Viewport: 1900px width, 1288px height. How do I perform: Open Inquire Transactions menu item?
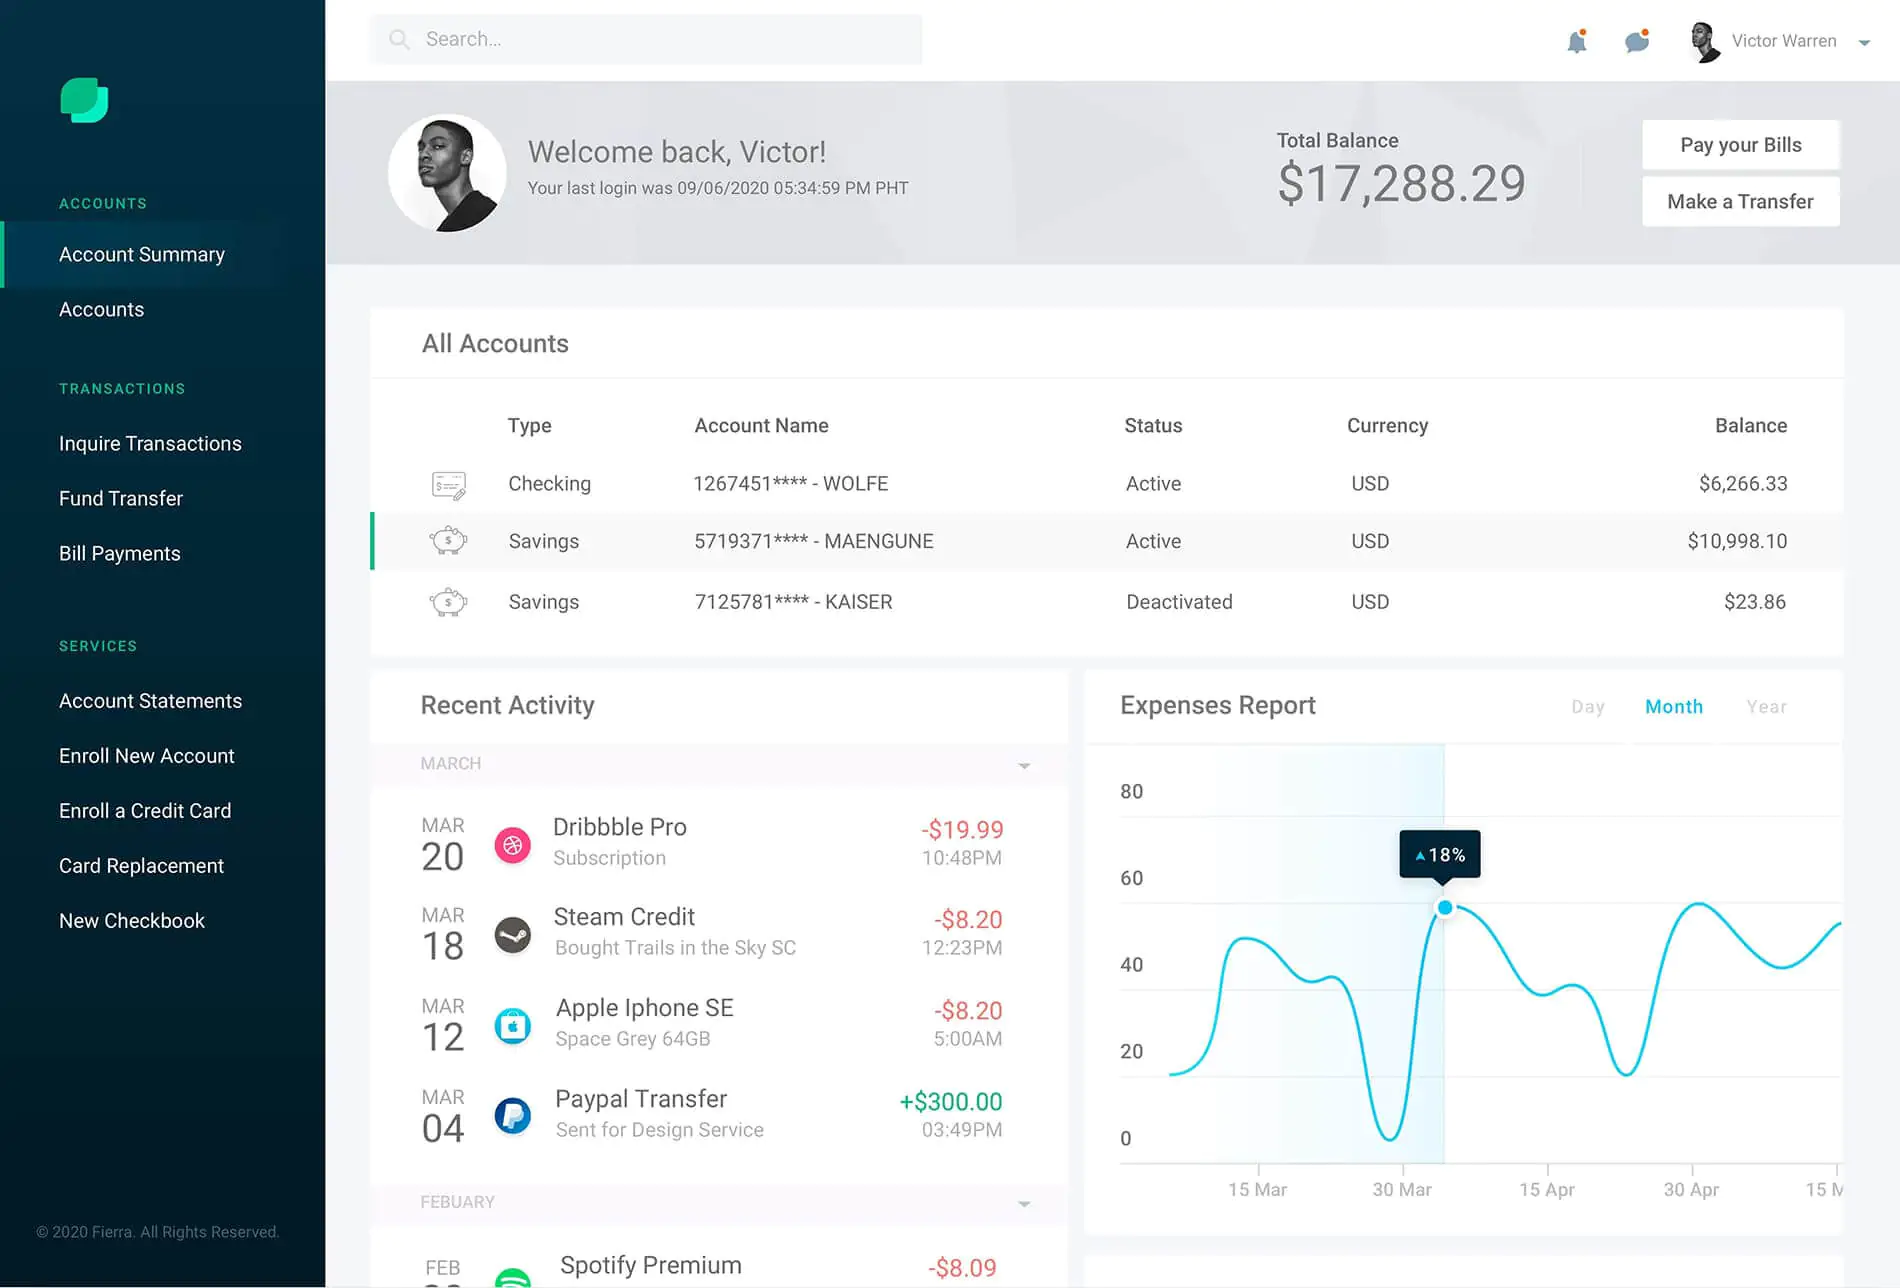150,443
